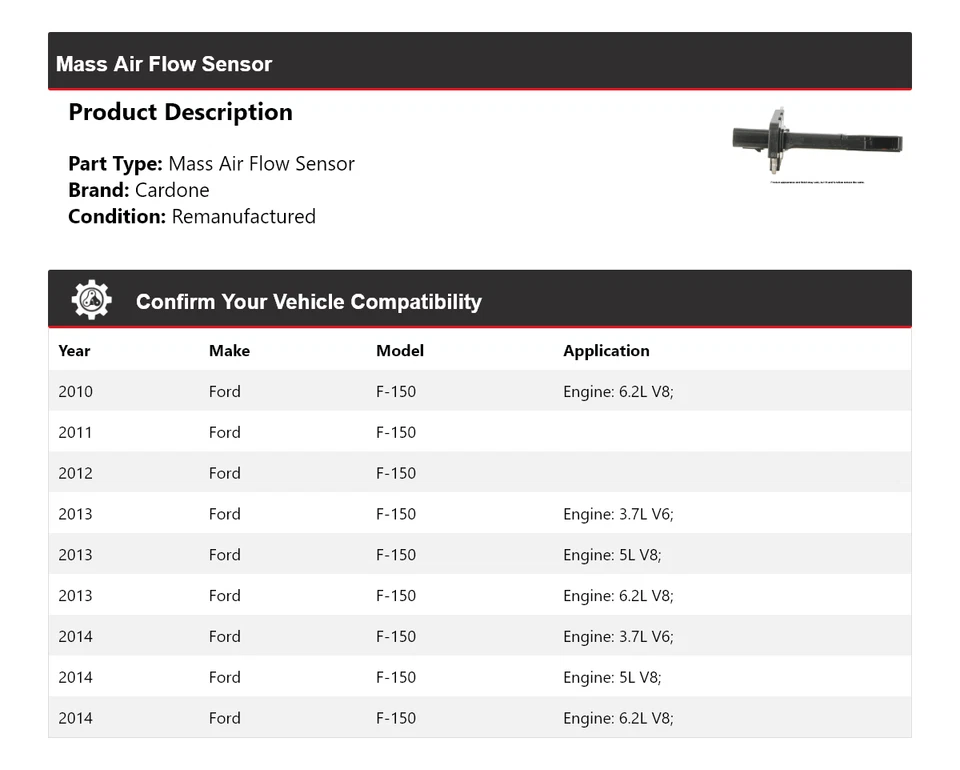Click the 2013 Engine: 5L V8 application cell
Viewport: 960px width, 770px height.
click(612, 555)
